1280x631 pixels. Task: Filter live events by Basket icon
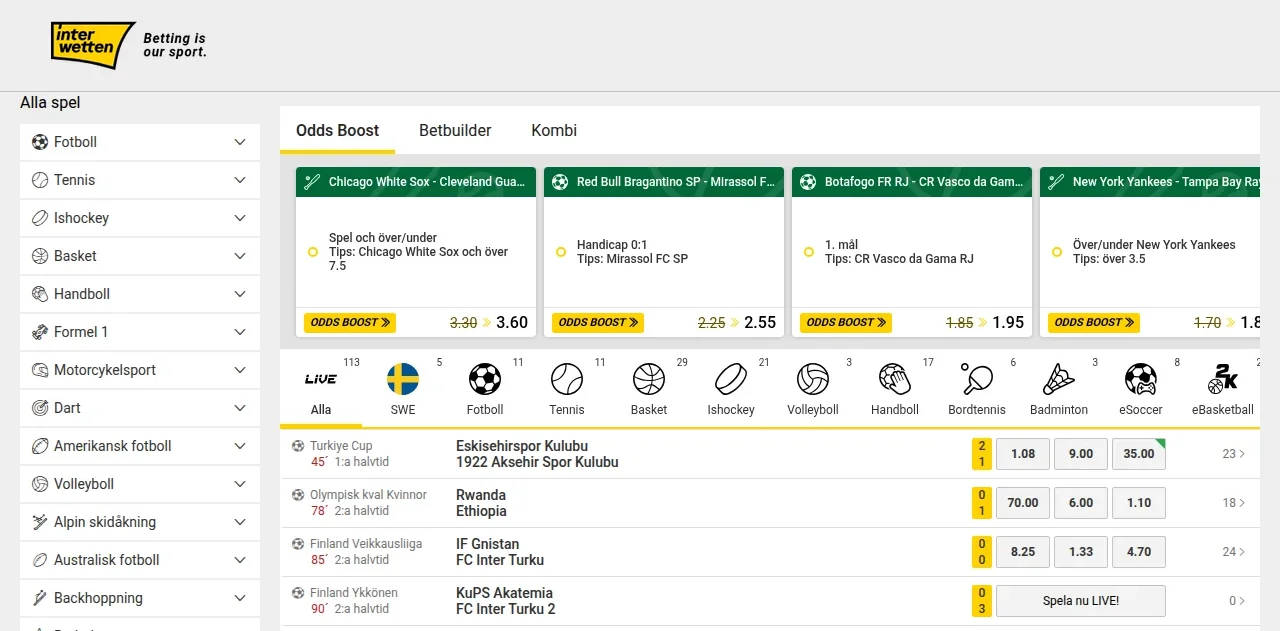coord(649,379)
